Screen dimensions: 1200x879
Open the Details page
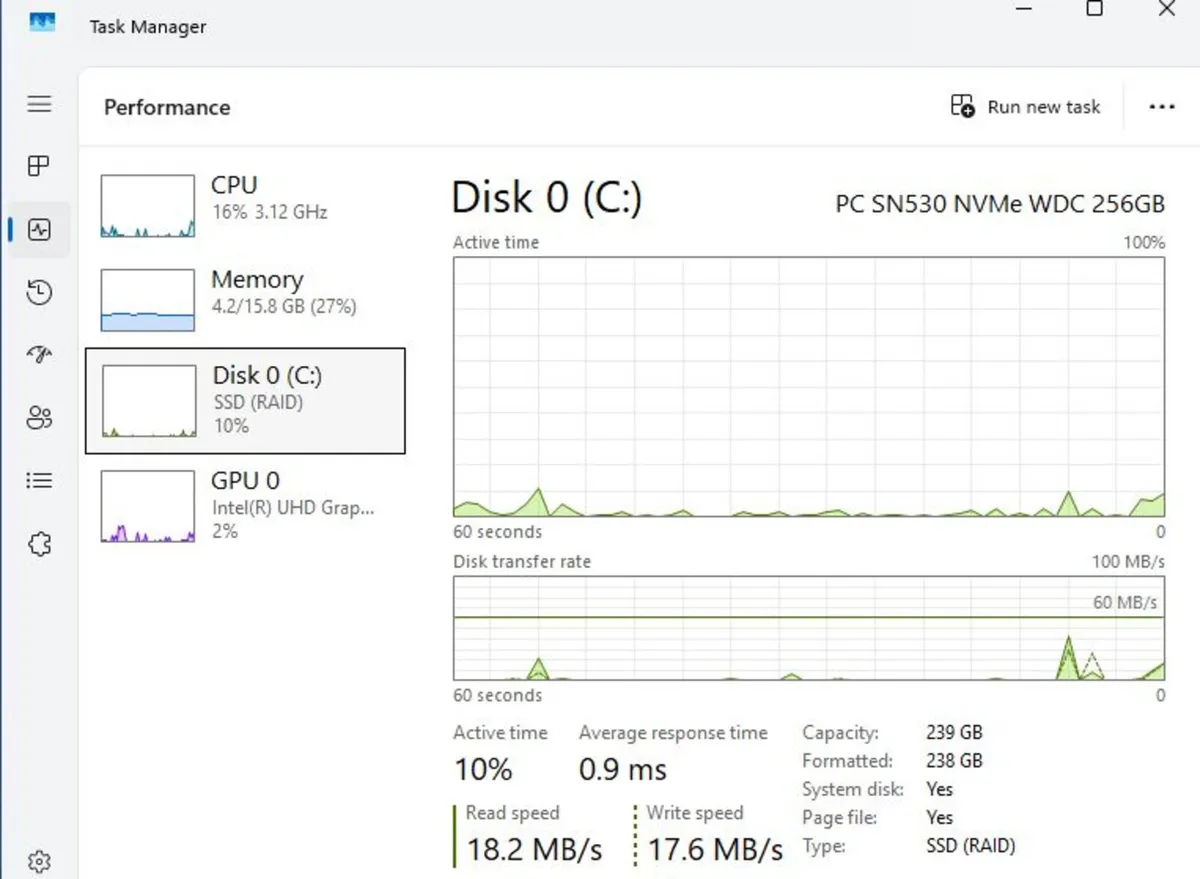point(39,480)
